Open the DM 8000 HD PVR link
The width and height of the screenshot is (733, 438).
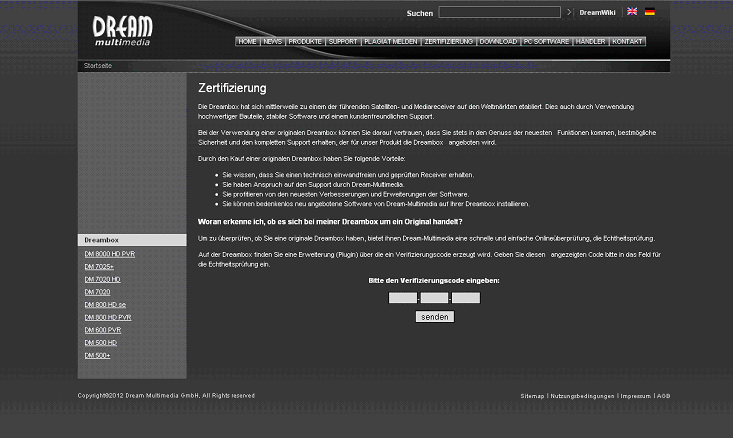pos(109,254)
